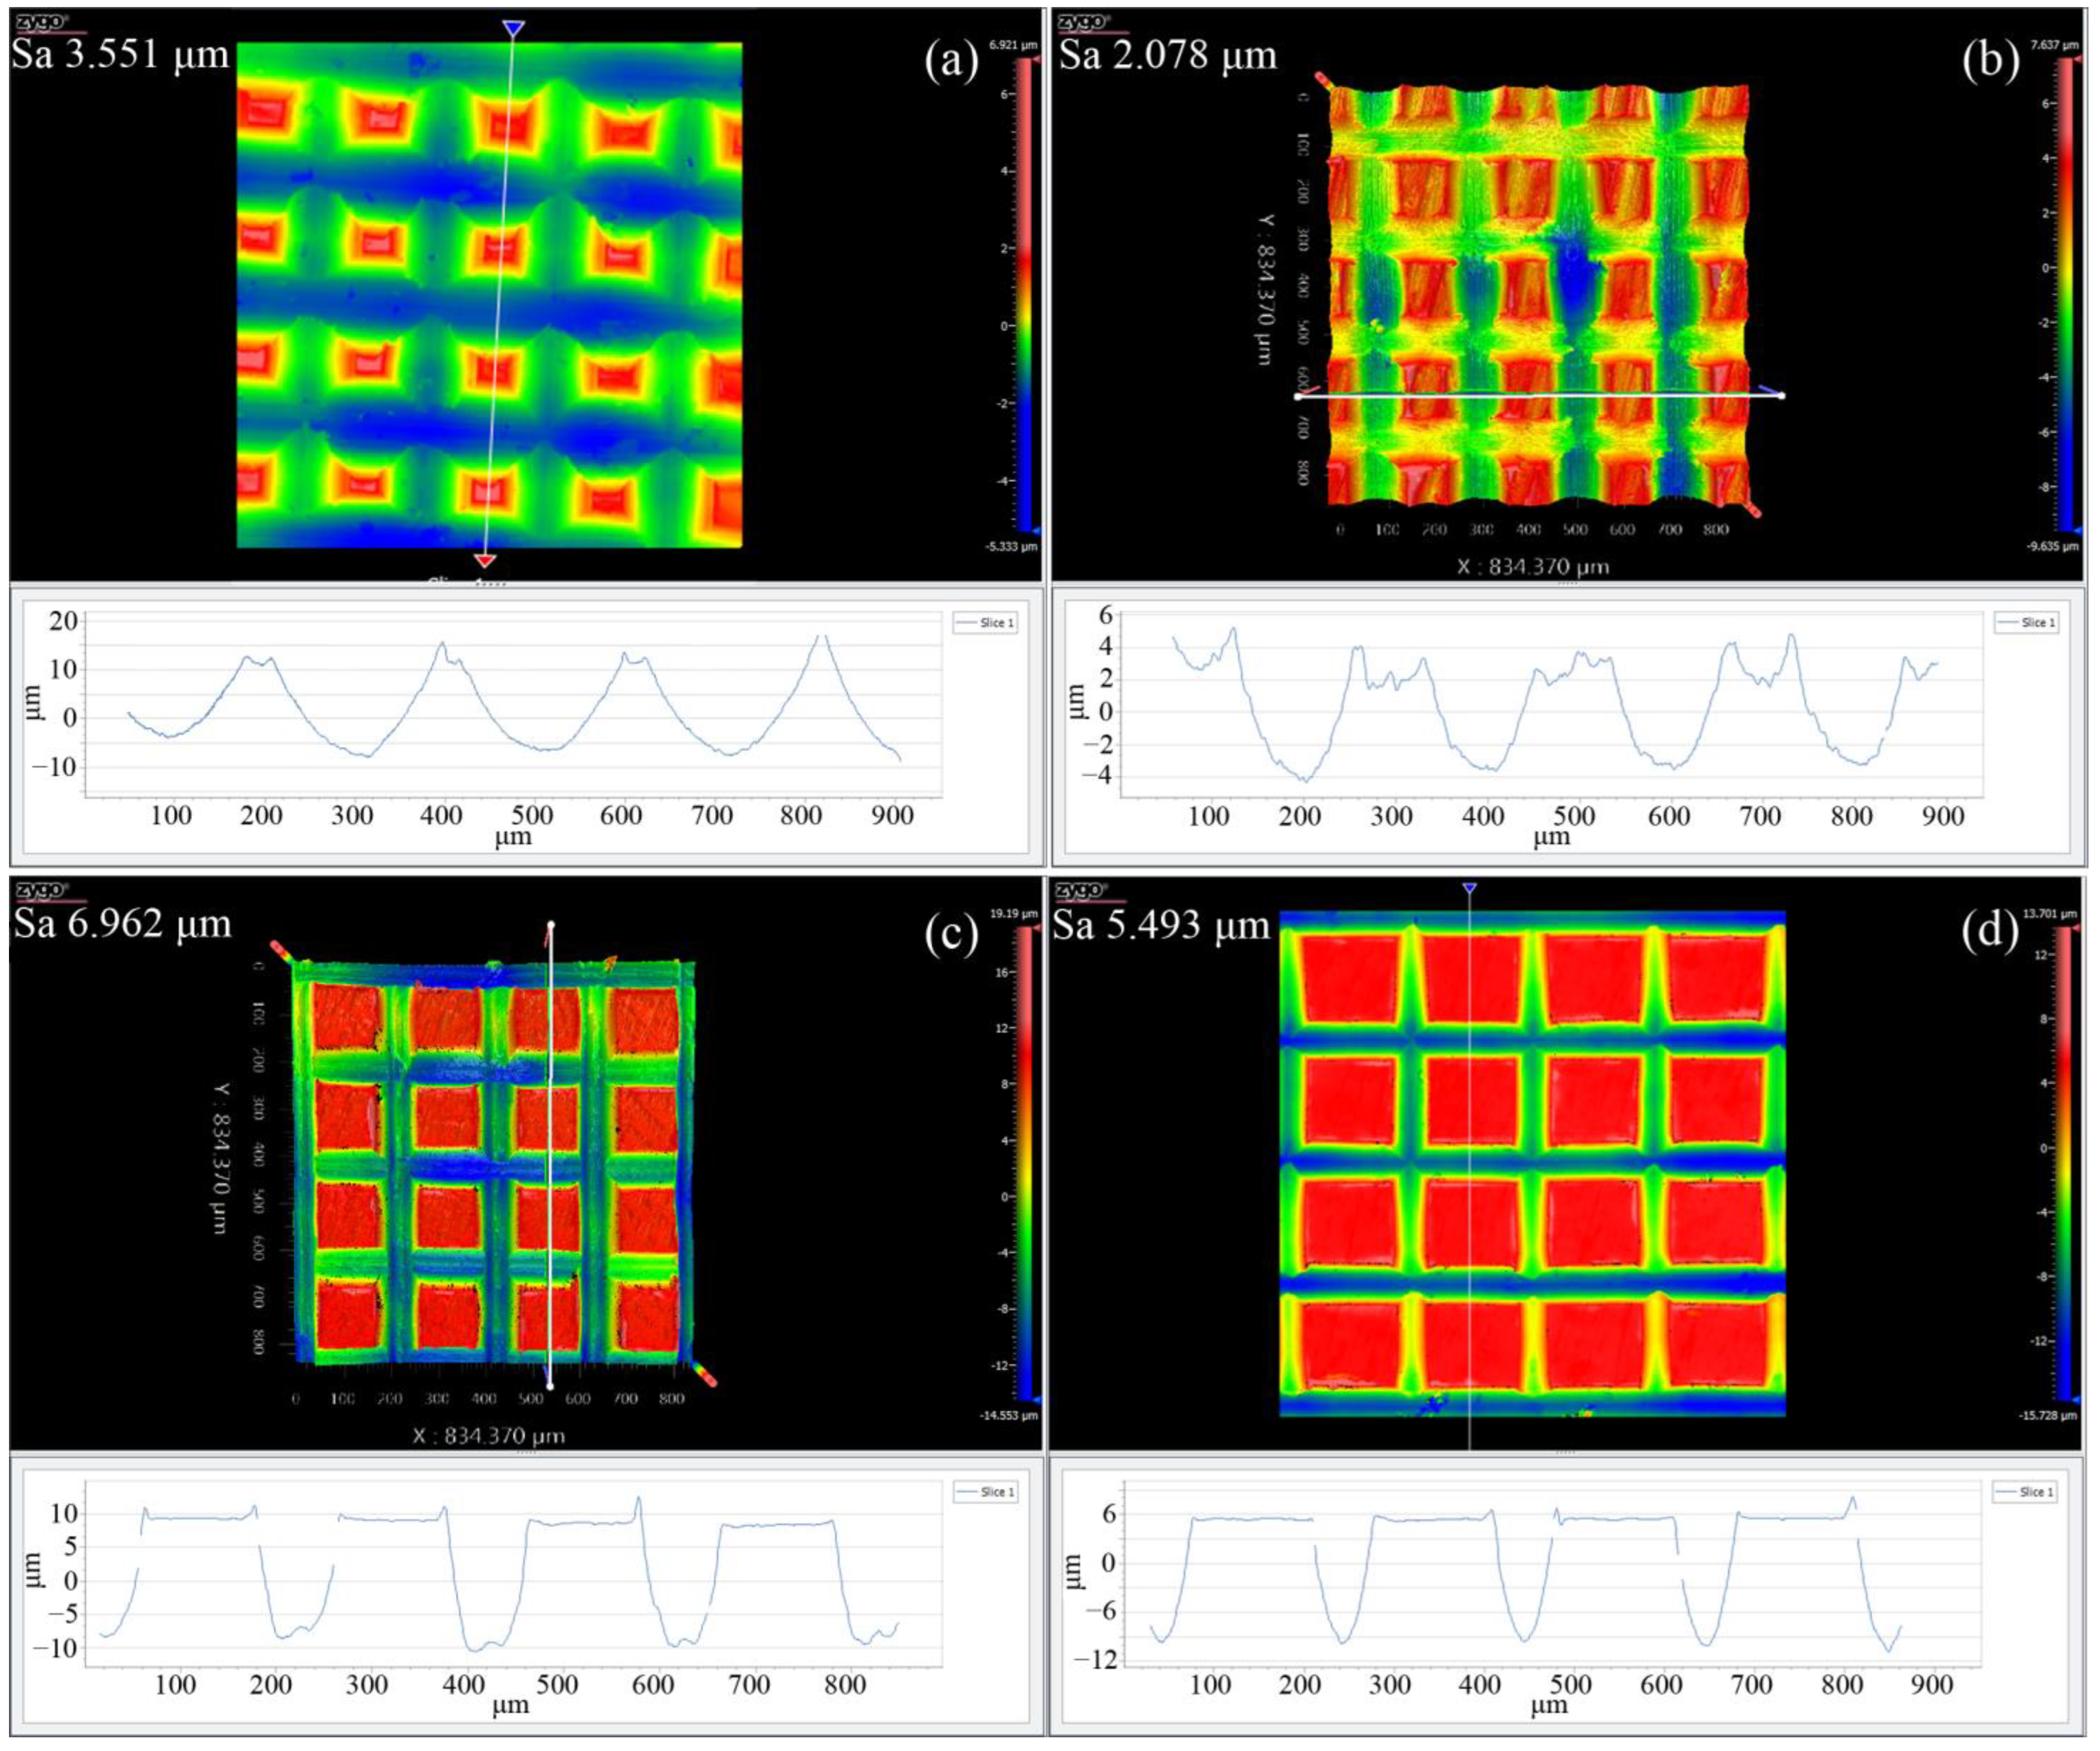Click X : 834.370 µm axis label in panel (c)
The height and width of the screenshot is (1751, 2100).
coord(489,1436)
